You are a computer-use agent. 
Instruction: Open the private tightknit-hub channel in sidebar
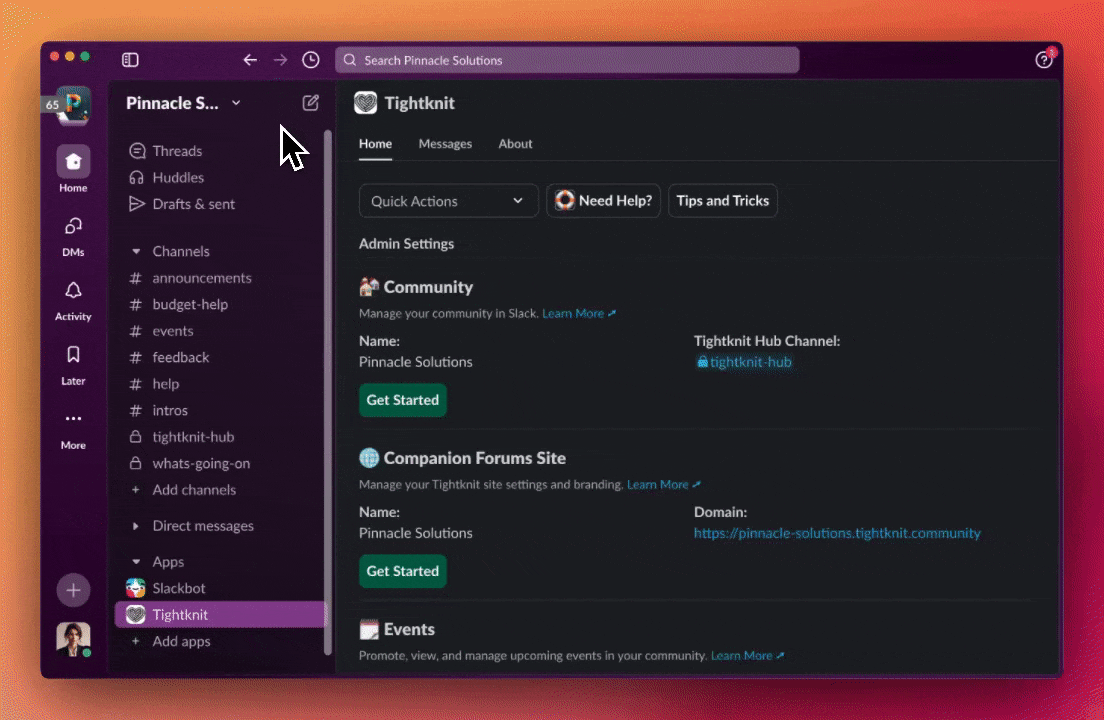(x=193, y=437)
